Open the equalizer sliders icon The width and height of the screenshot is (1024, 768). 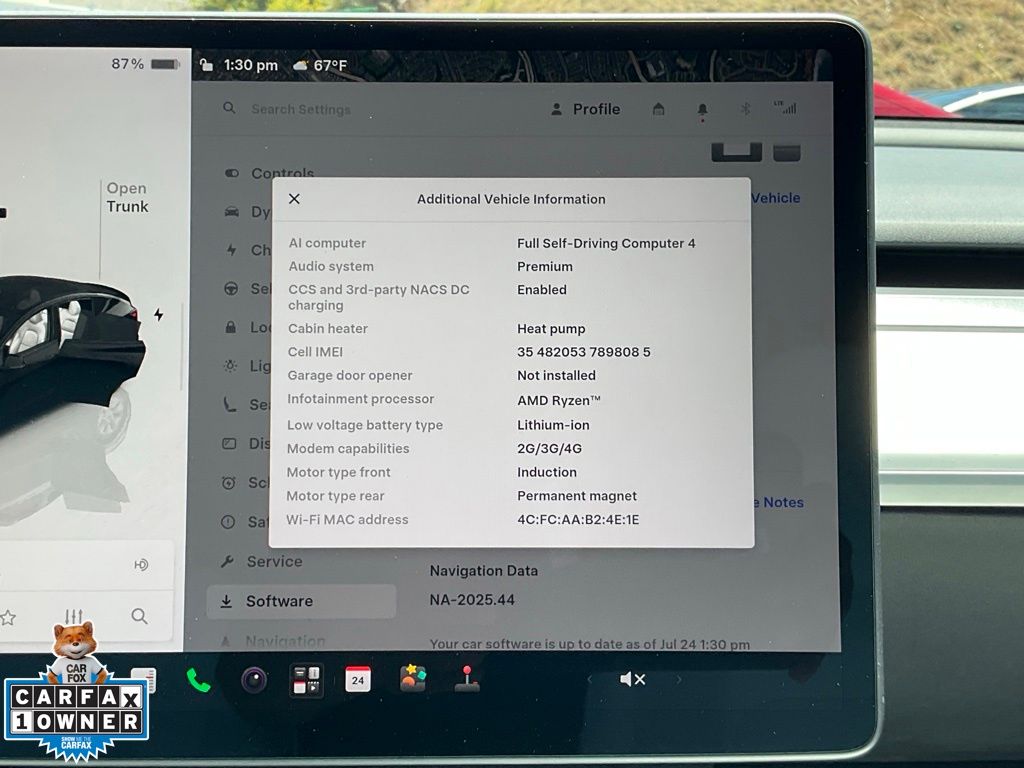tap(74, 616)
